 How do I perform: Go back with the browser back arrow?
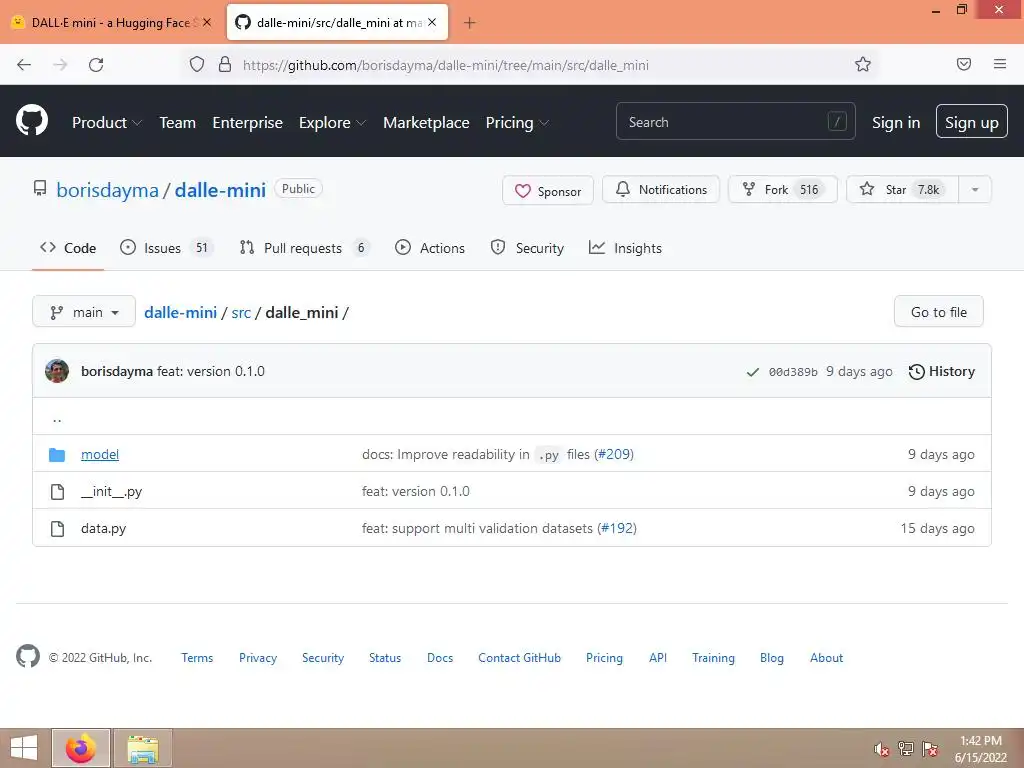24,65
